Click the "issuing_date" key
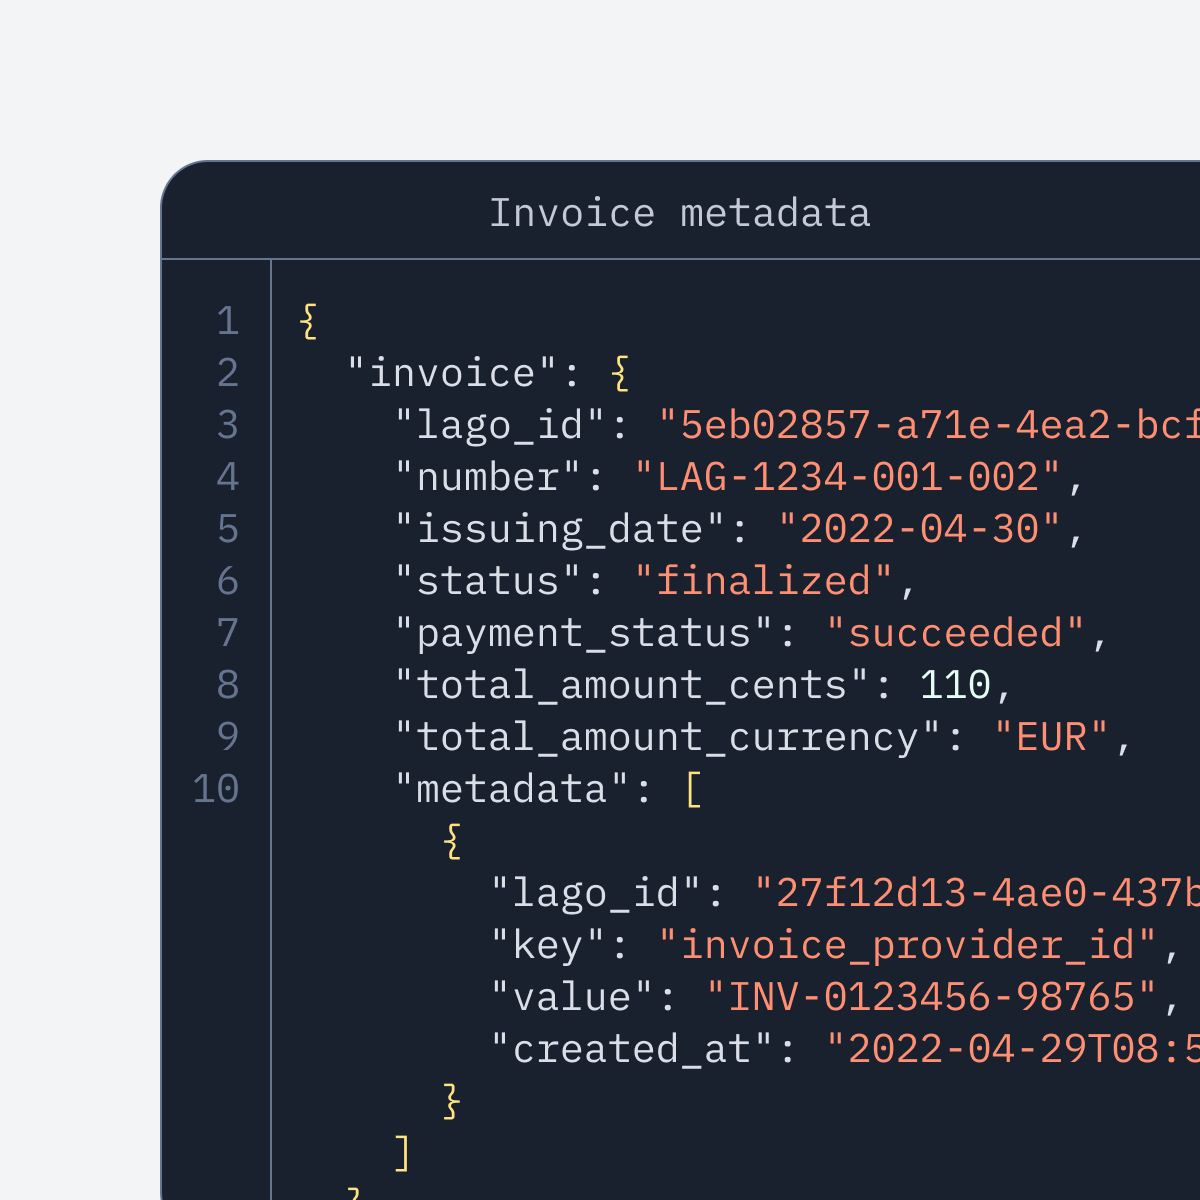This screenshot has width=1200, height=1200. pos(560,529)
